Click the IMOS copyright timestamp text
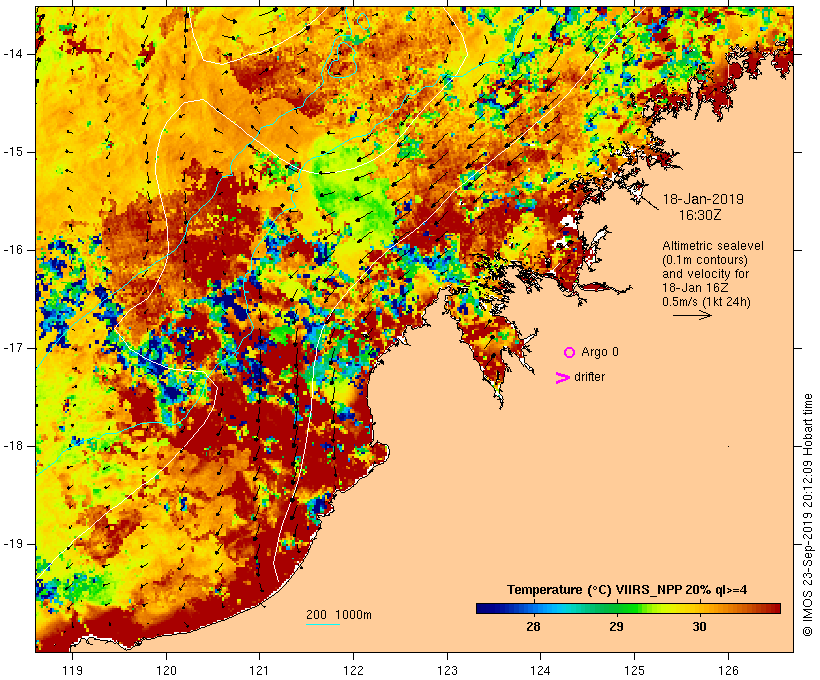 pos(807,515)
